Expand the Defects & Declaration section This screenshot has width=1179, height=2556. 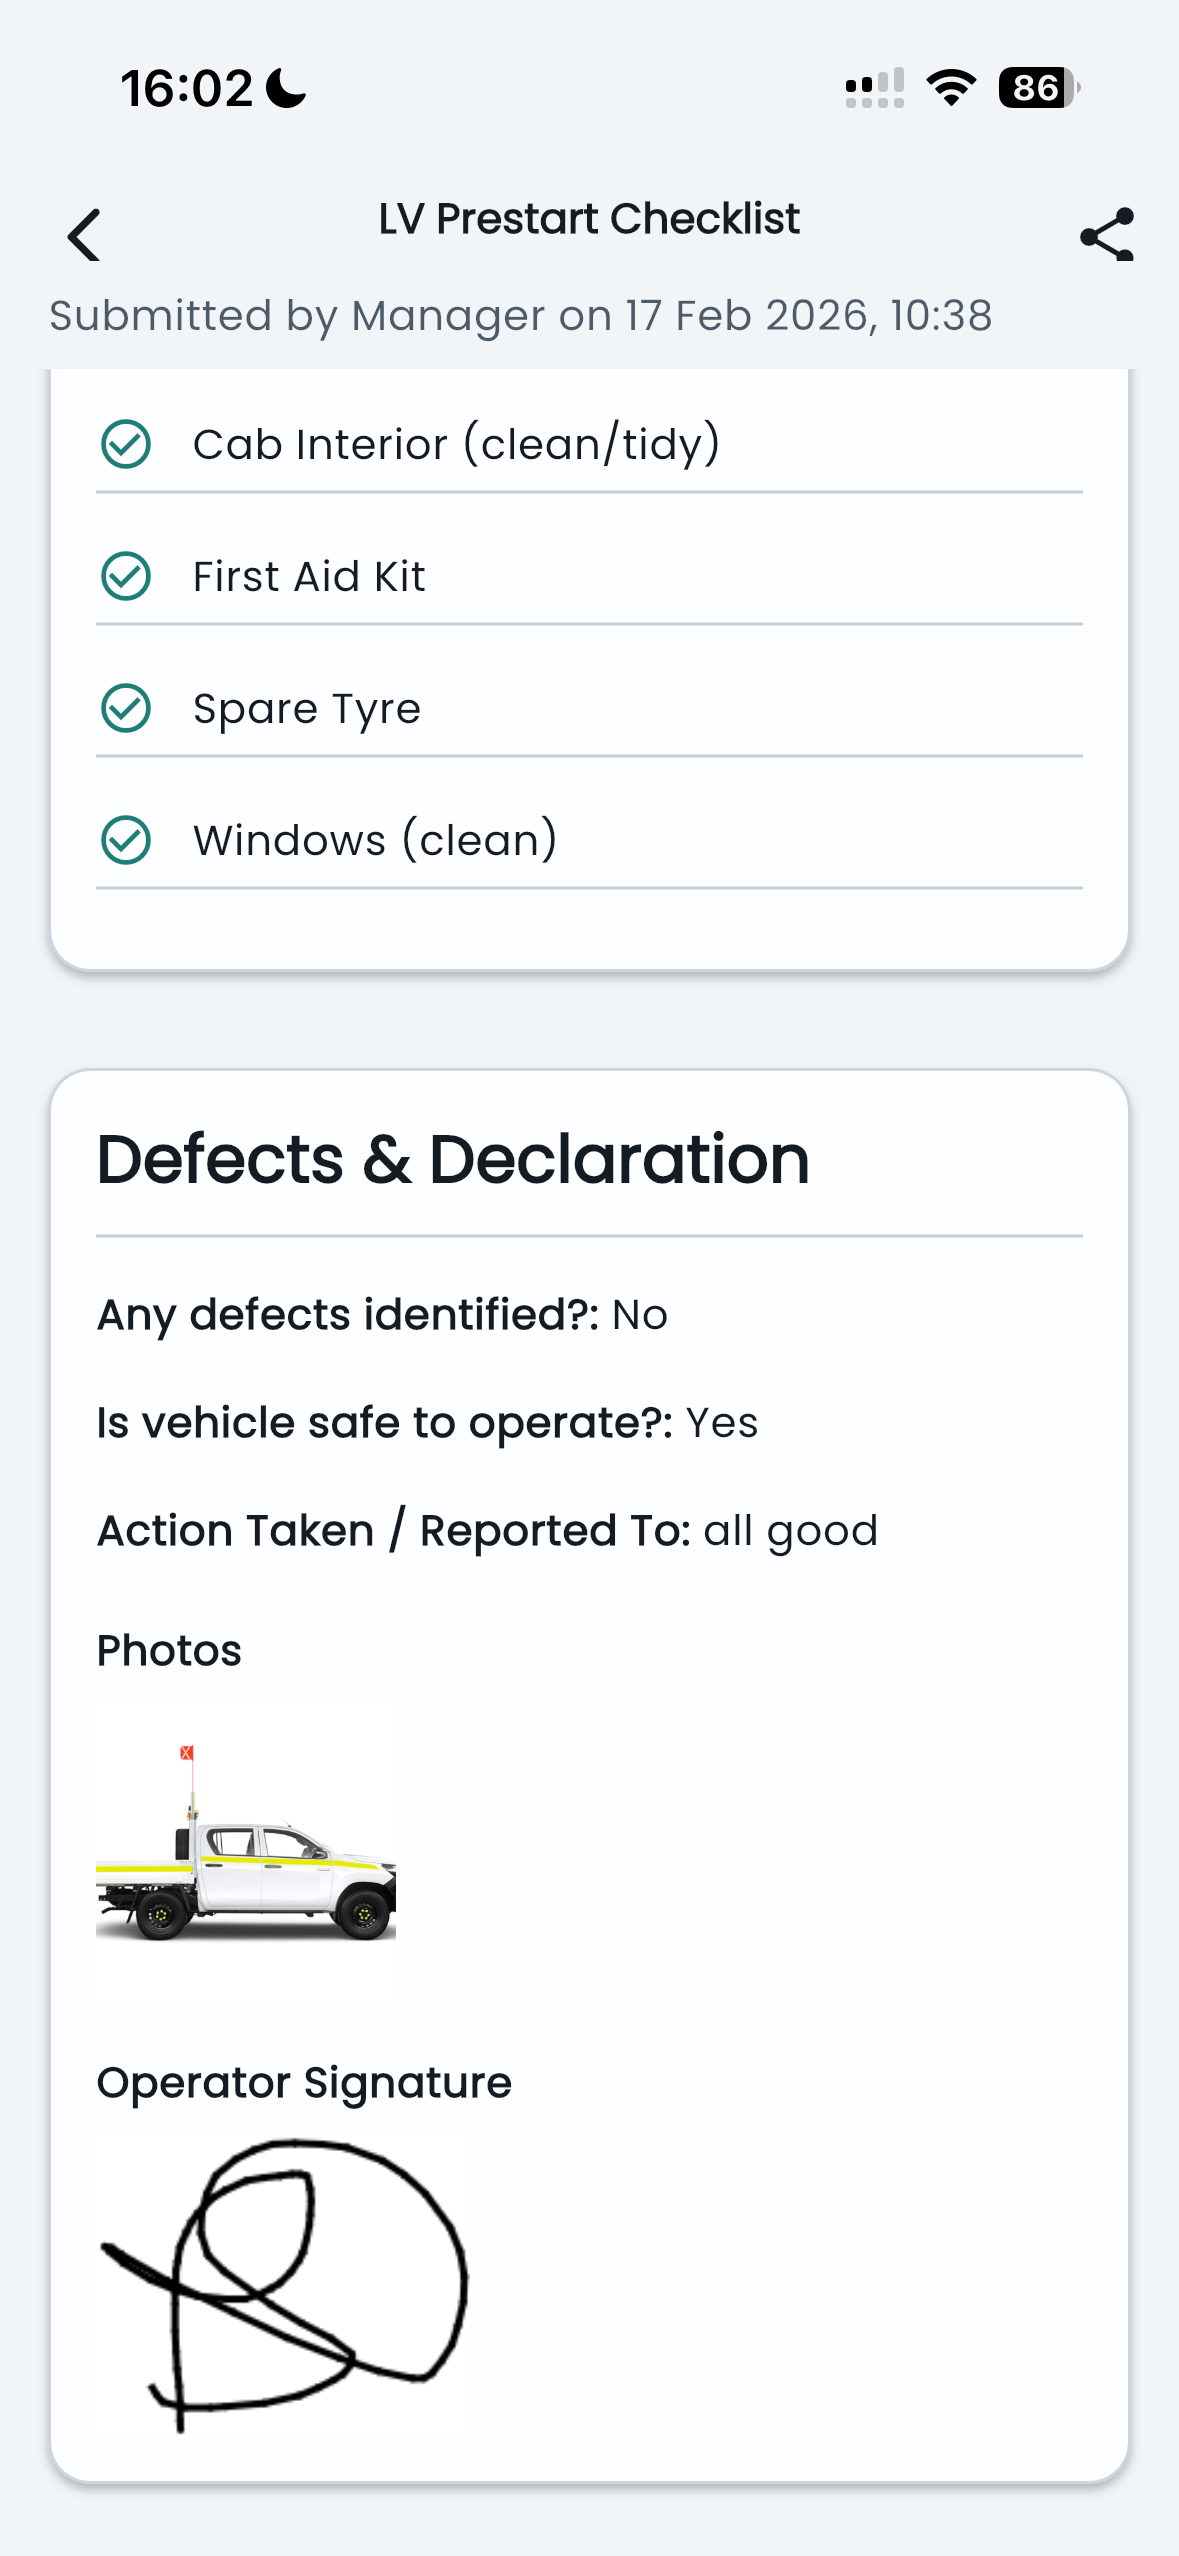click(x=454, y=1158)
